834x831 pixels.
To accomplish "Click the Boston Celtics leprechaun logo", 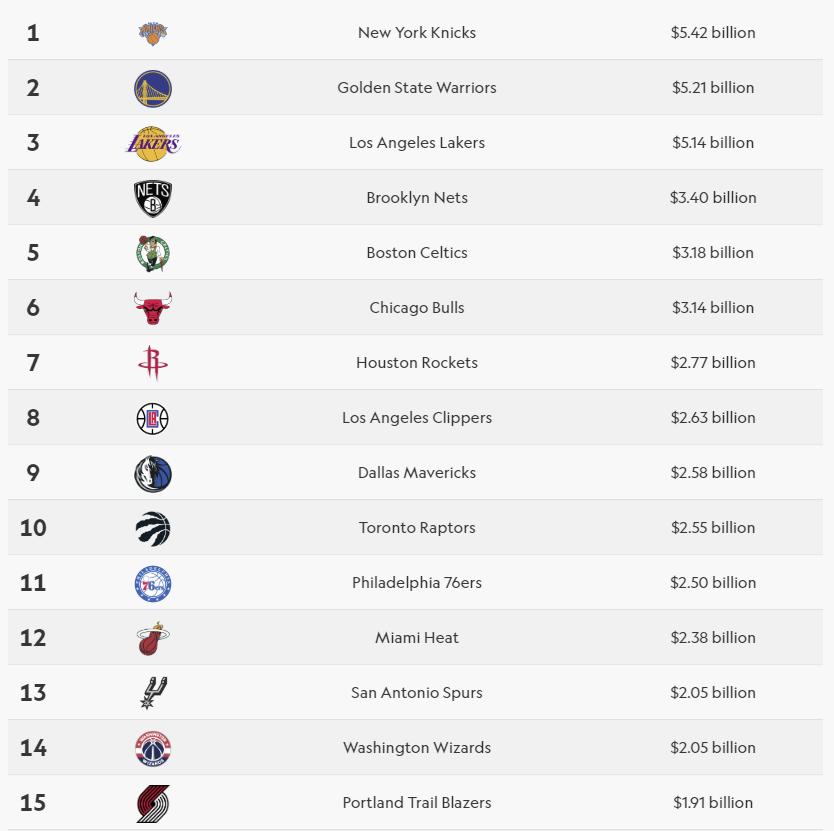I will (x=153, y=253).
